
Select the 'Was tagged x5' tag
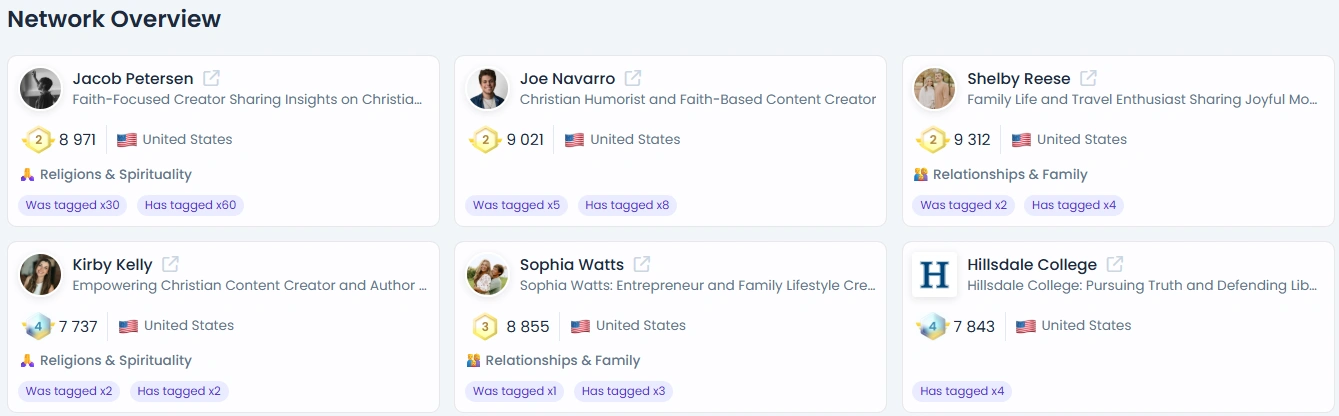[x=516, y=205]
